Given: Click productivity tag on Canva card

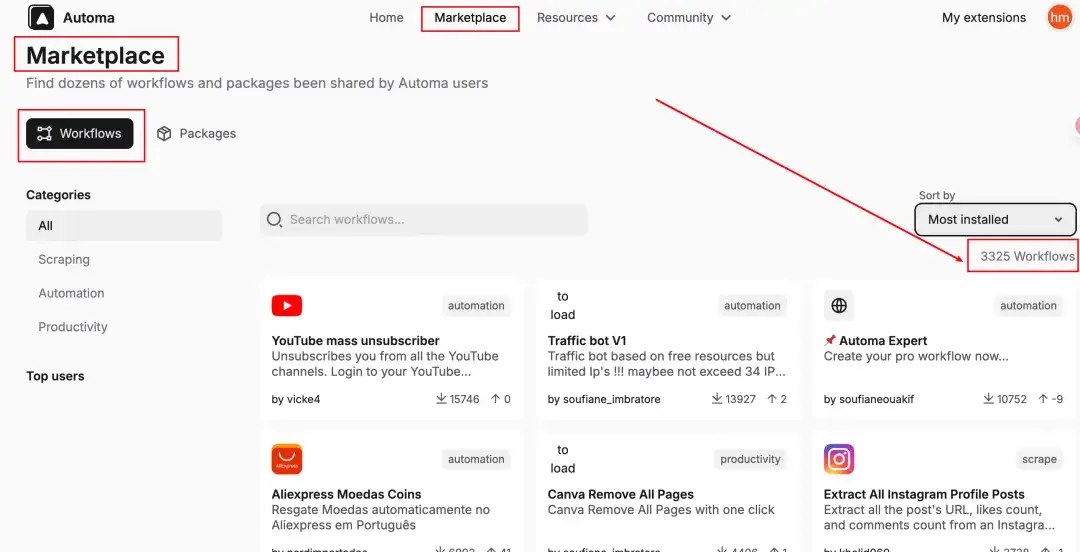Looking at the screenshot, I should [x=750, y=459].
